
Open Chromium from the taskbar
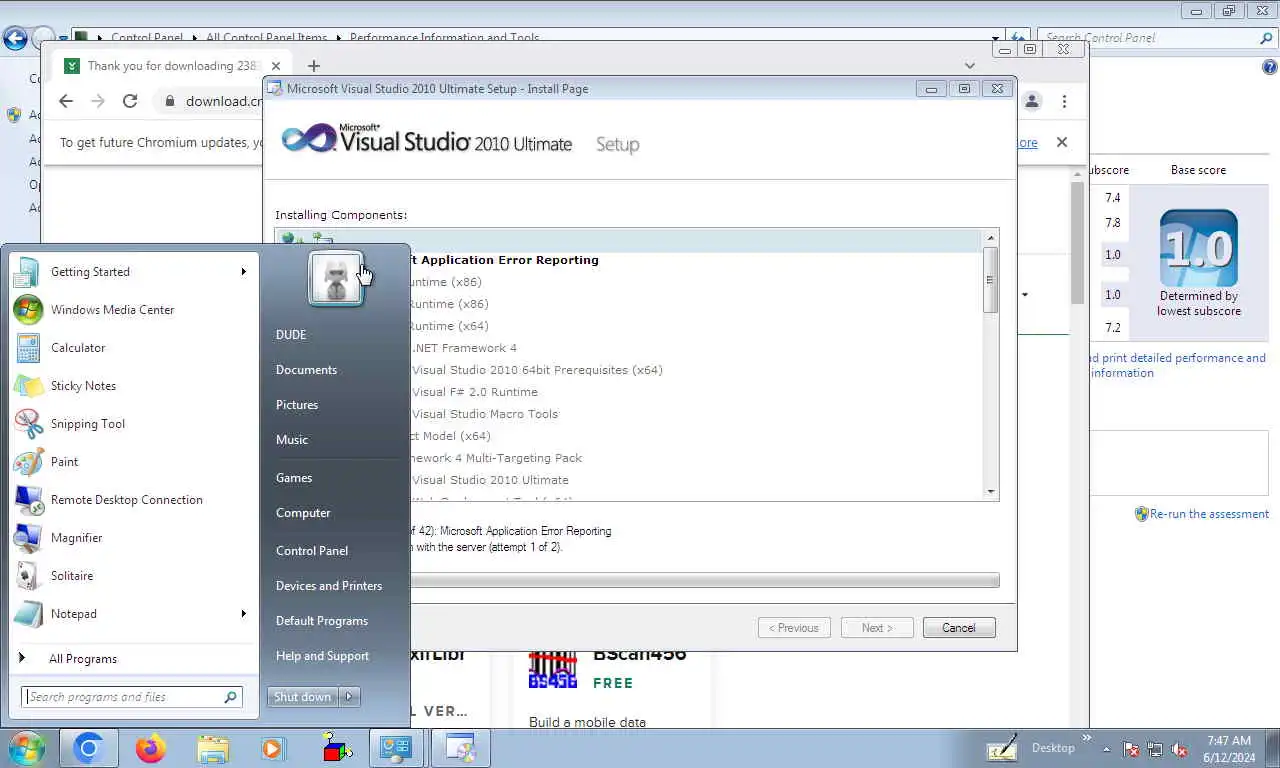(x=88, y=748)
